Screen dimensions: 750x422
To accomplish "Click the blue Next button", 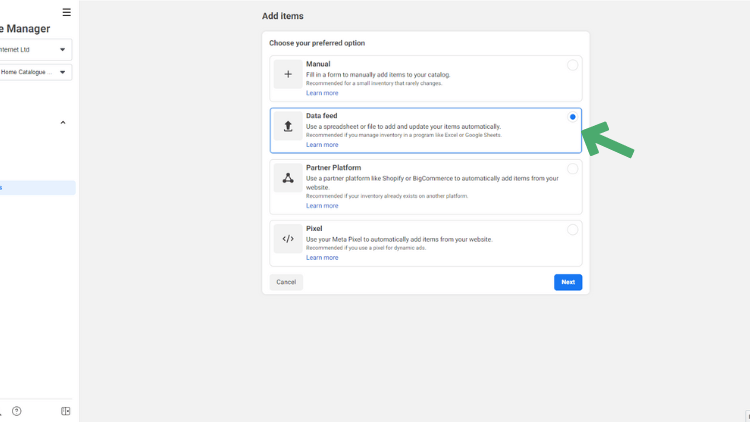I will pos(568,282).
